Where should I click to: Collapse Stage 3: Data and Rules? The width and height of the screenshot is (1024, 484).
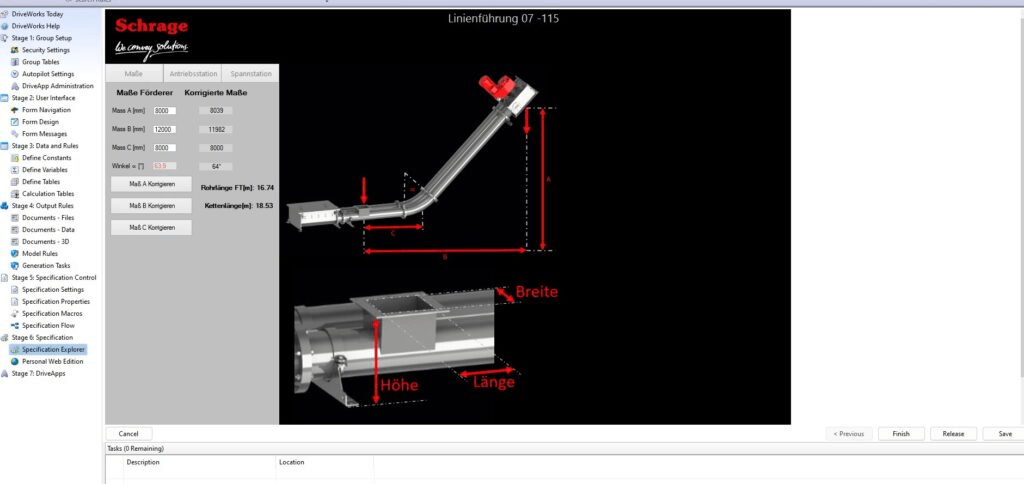(x=4, y=146)
